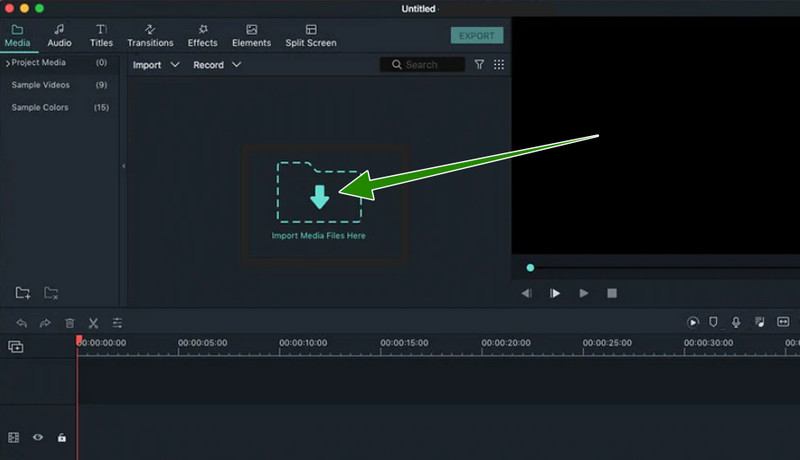Click the scissors split tool

click(93, 323)
